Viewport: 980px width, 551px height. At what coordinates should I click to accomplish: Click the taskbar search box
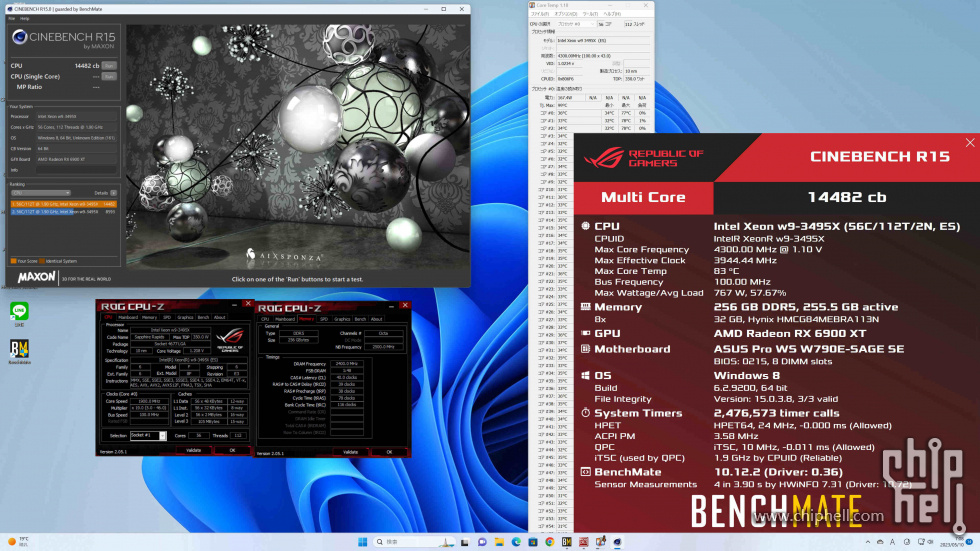pos(413,542)
